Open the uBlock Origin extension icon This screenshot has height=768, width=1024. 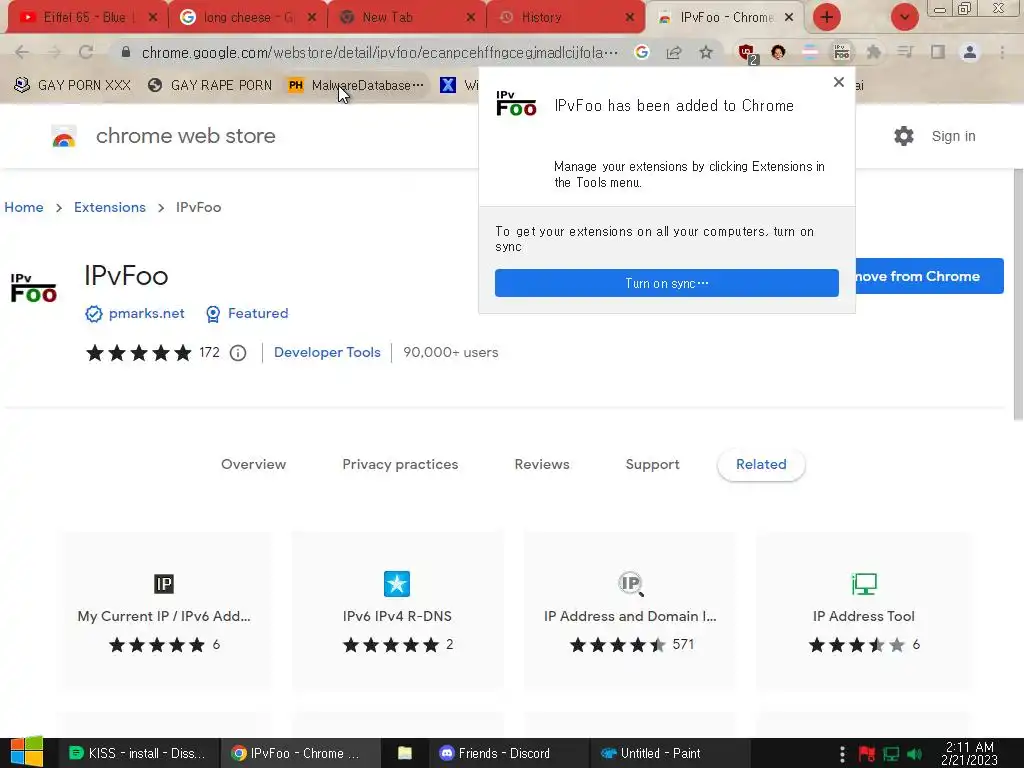(x=747, y=53)
